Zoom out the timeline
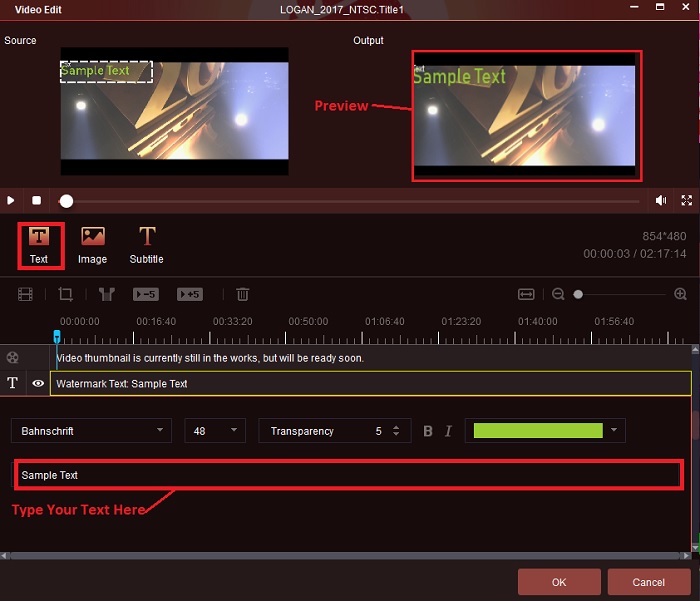Screen dimensions: 700x601 (558, 294)
